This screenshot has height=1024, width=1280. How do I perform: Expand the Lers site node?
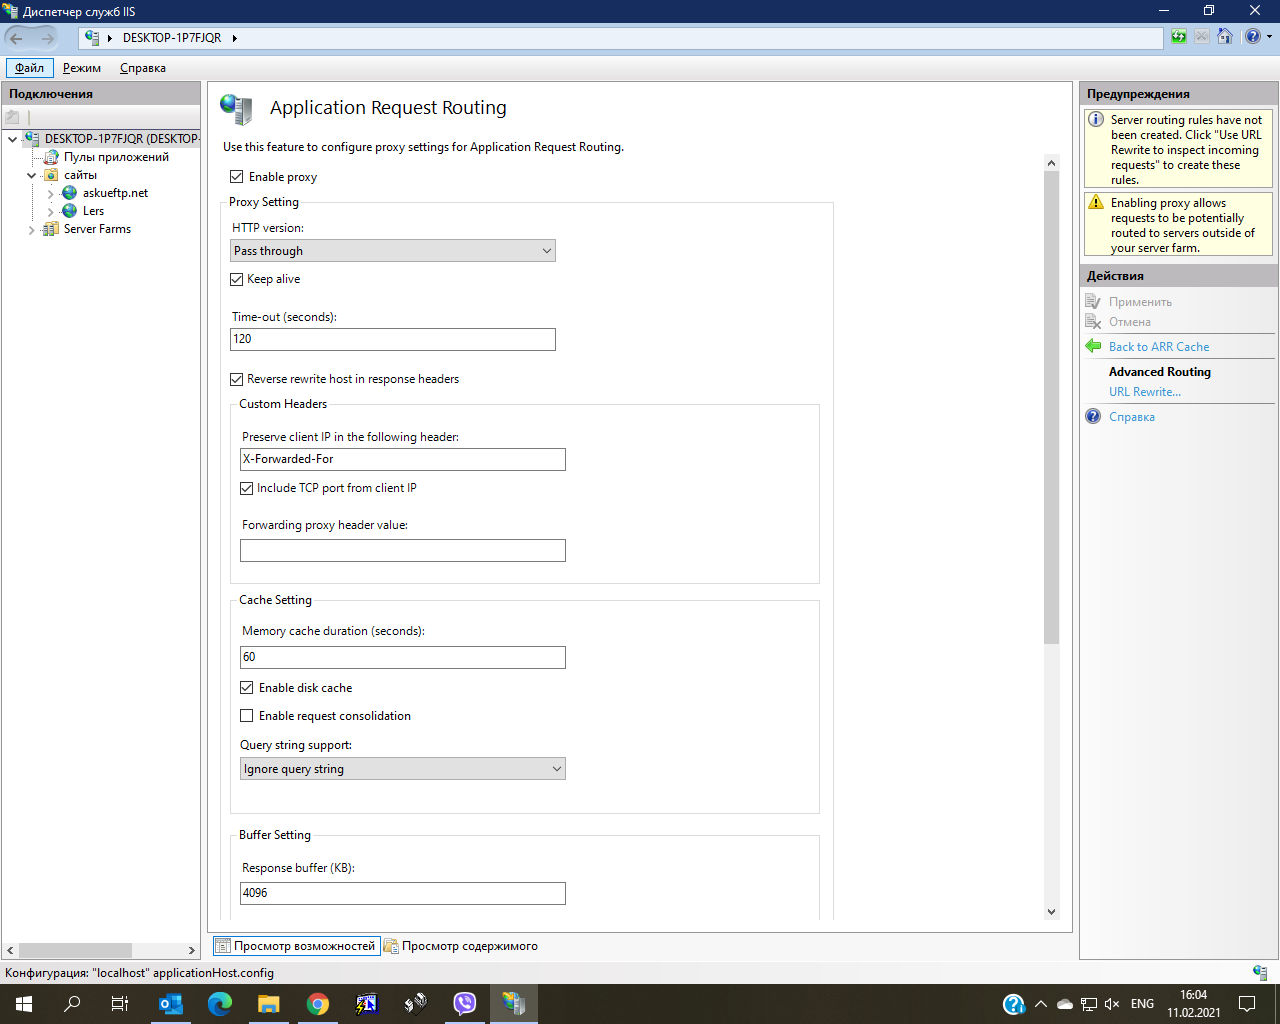click(x=51, y=211)
